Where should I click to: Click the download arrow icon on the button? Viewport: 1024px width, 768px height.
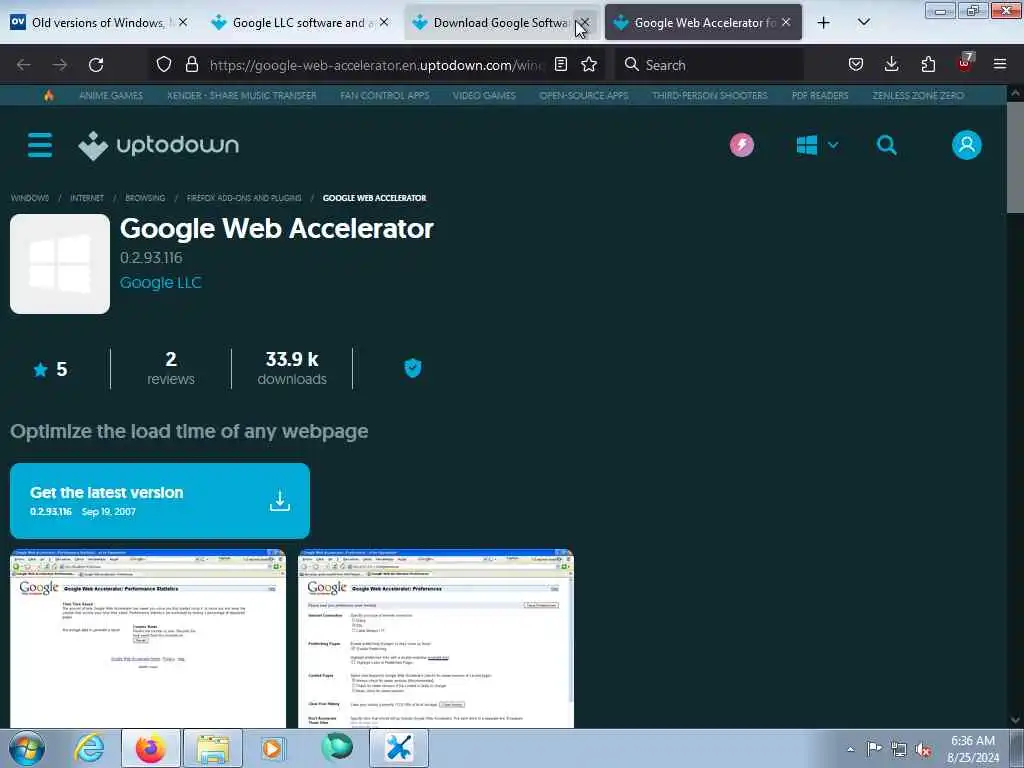[280, 501]
